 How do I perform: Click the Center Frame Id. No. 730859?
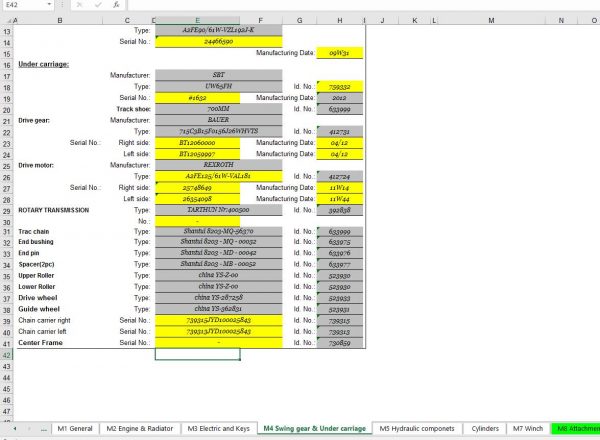(x=340, y=342)
